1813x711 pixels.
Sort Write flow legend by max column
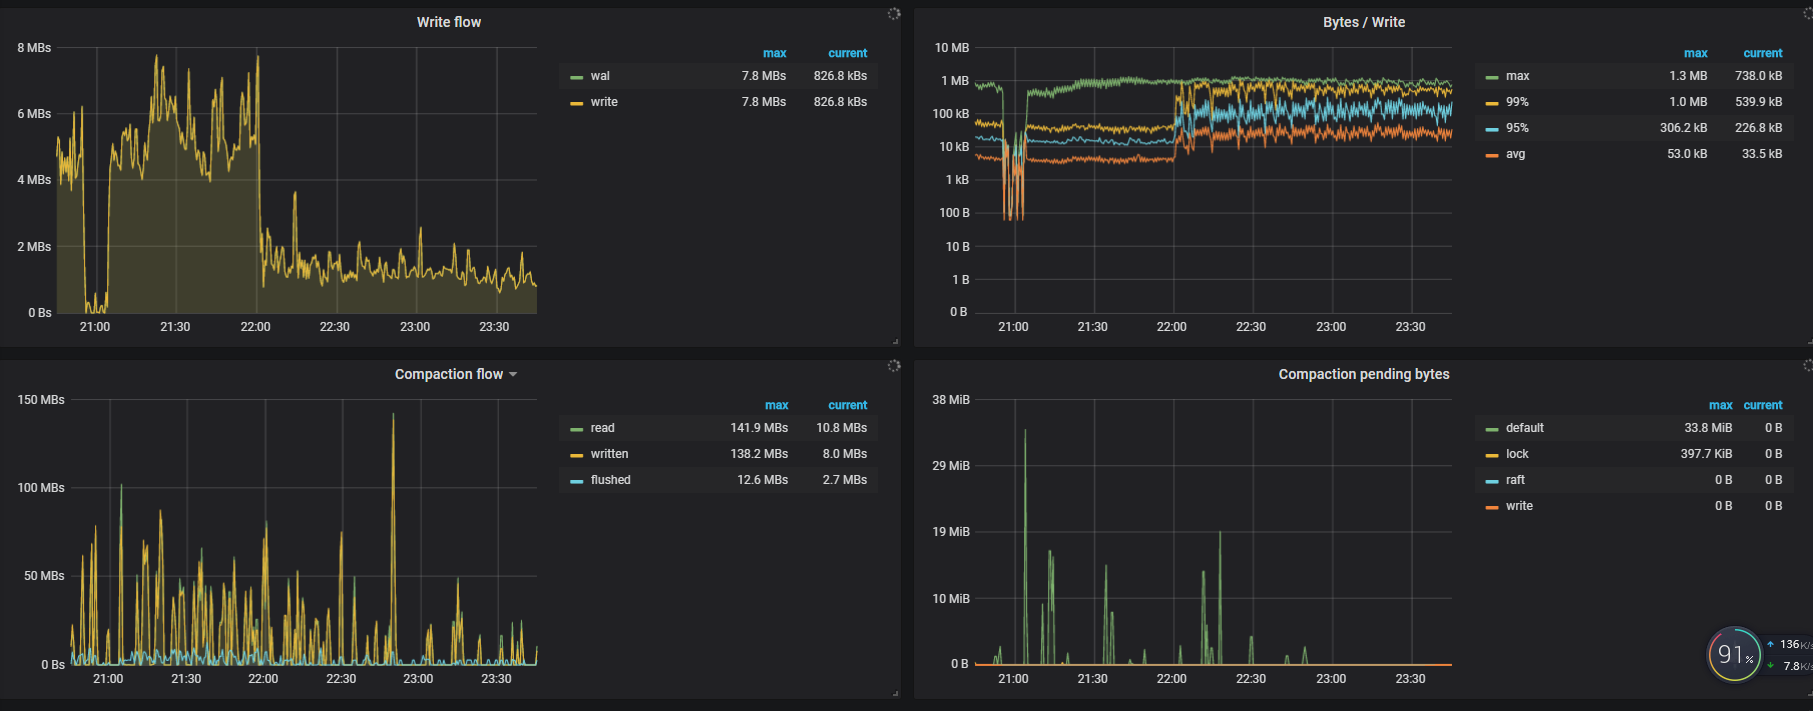pos(774,53)
